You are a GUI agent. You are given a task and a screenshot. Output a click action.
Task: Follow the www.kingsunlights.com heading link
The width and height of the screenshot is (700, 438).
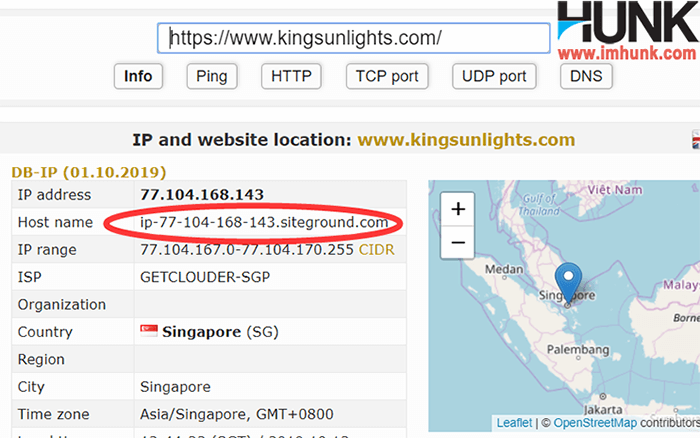coord(466,140)
